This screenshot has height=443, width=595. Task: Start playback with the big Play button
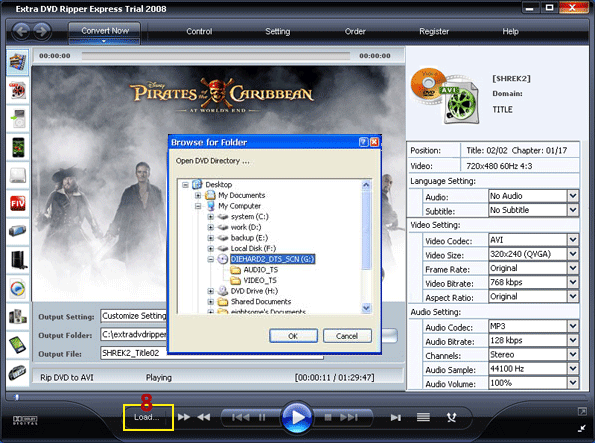point(297,418)
